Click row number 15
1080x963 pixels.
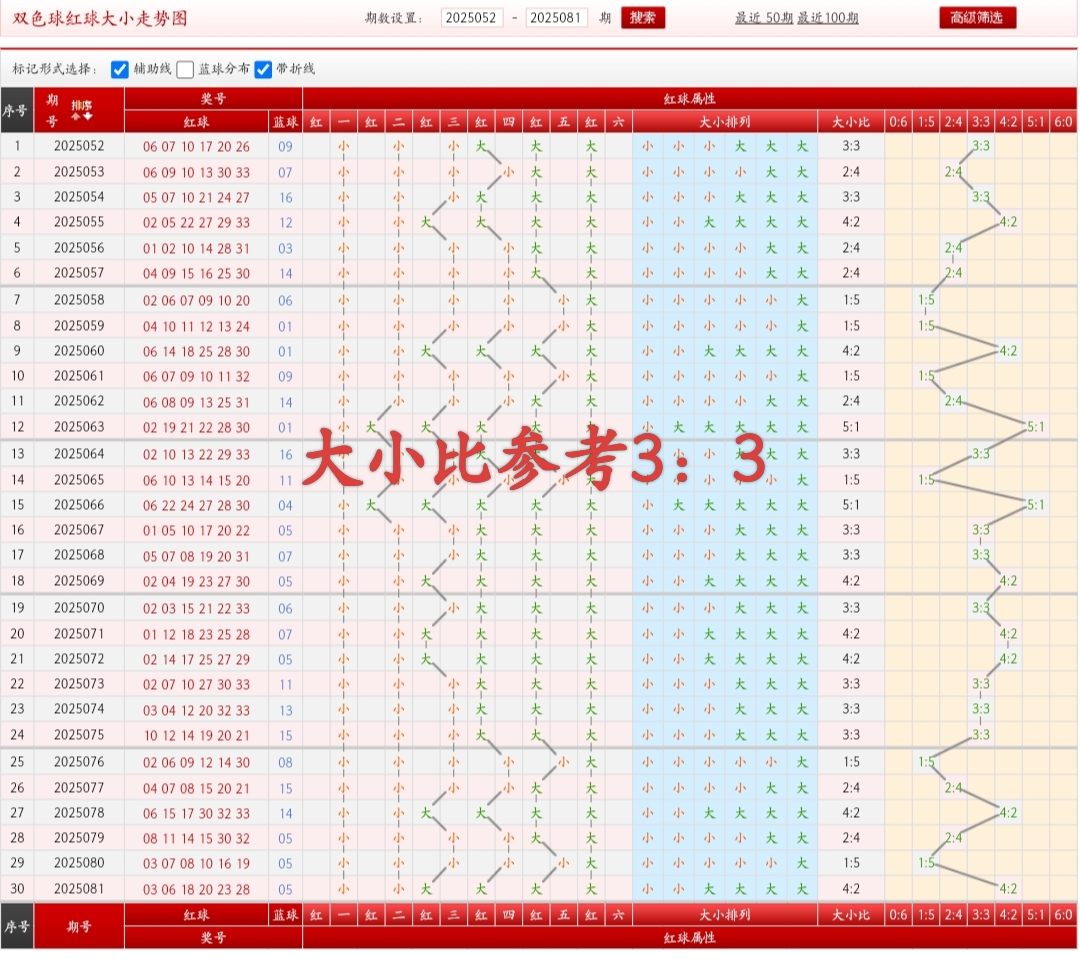click(17, 505)
